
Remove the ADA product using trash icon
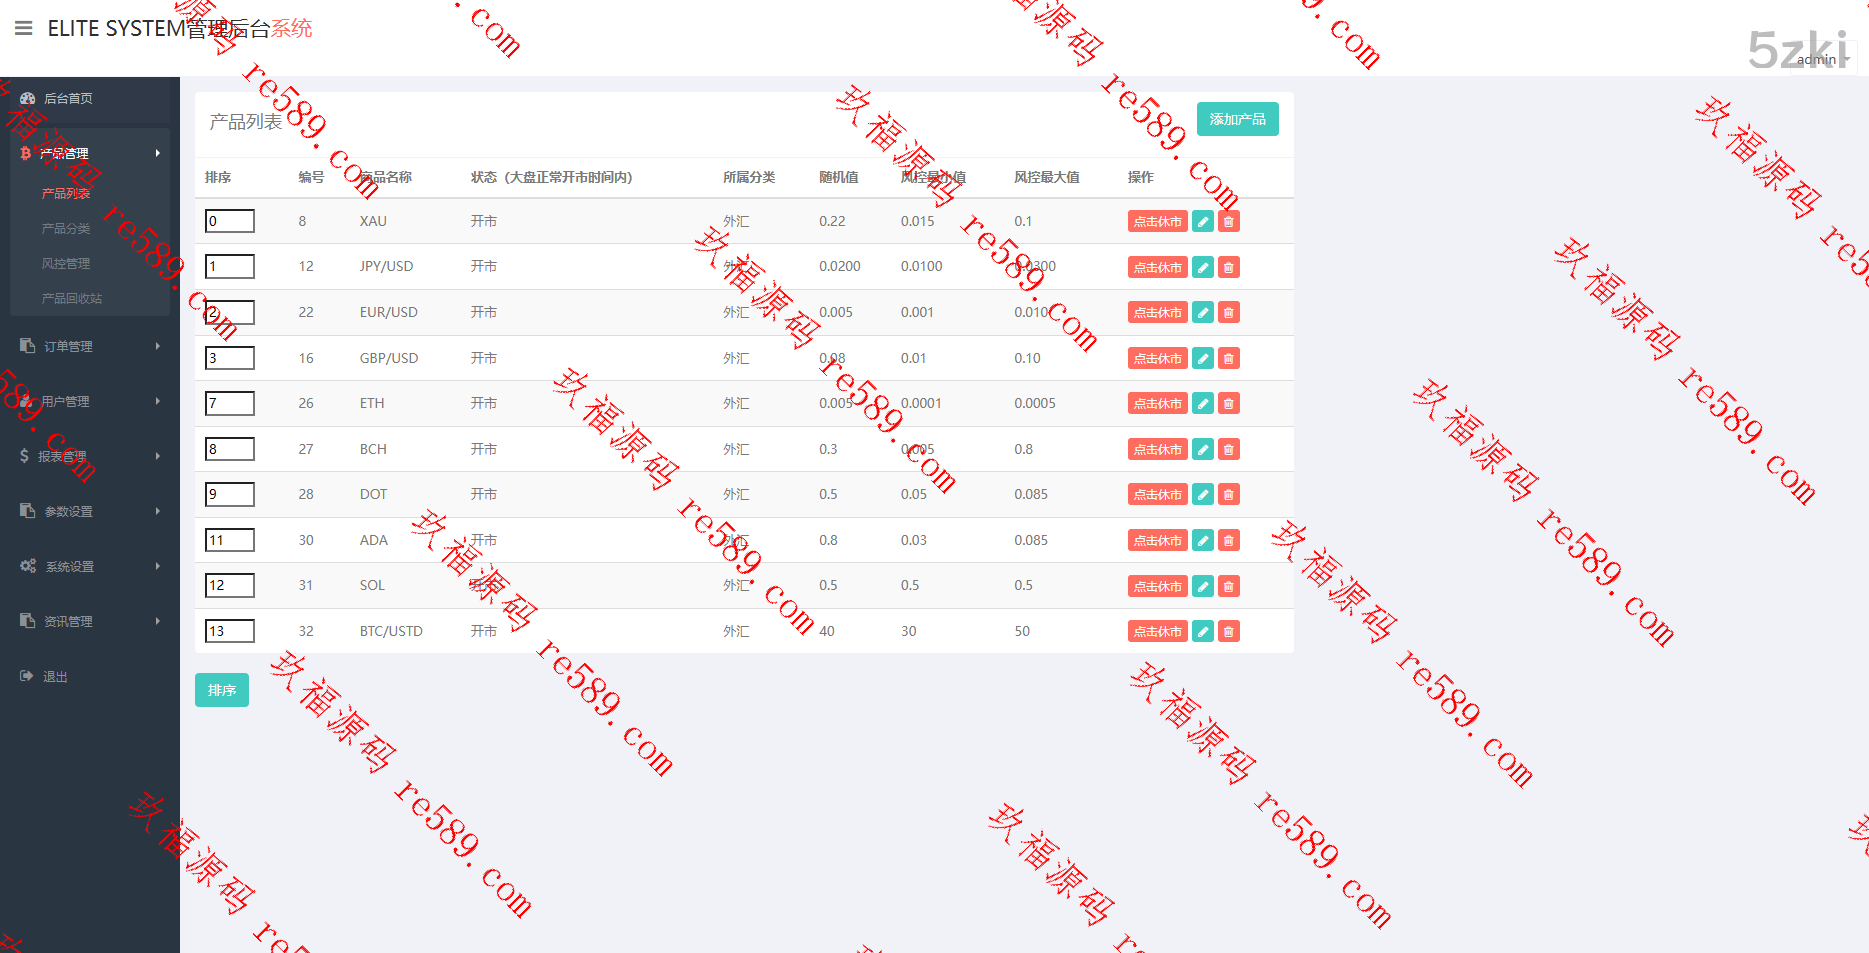point(1229,541)
